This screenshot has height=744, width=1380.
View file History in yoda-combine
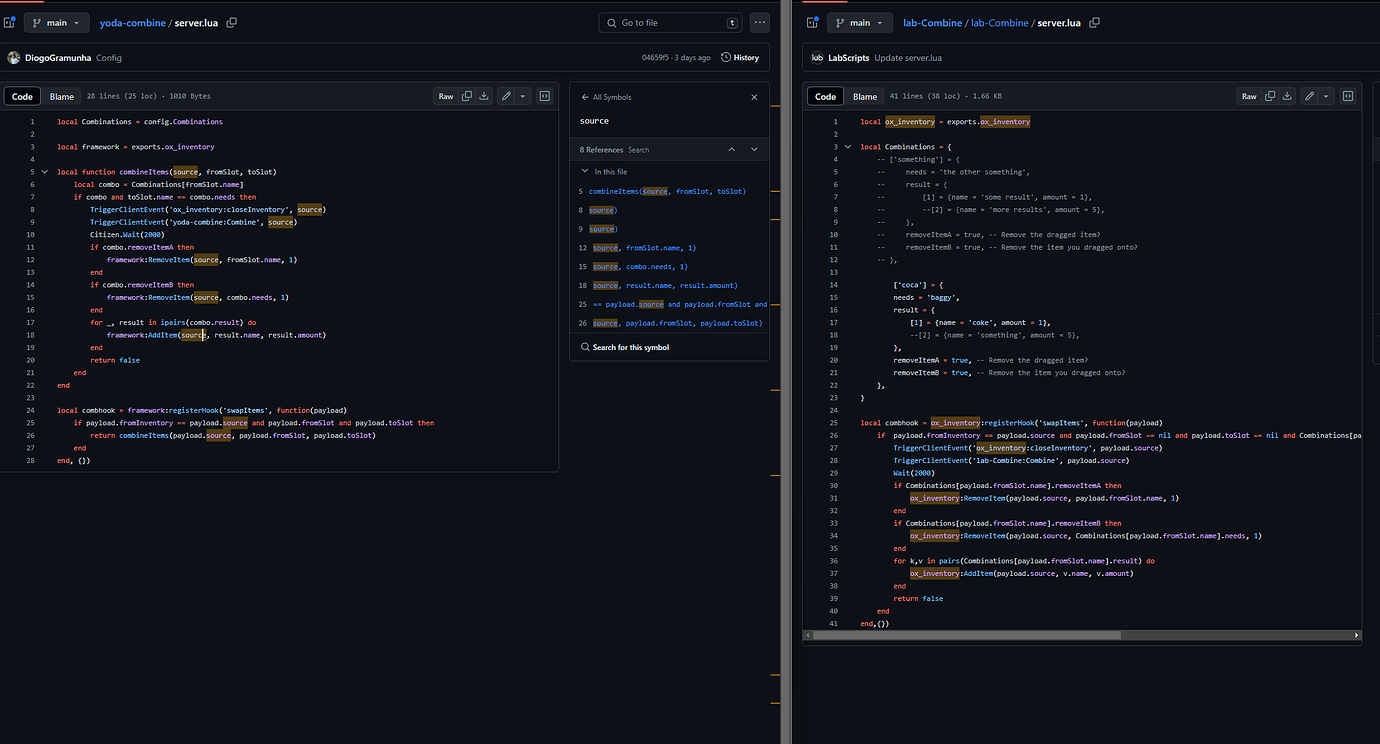[x=740, y=58]
